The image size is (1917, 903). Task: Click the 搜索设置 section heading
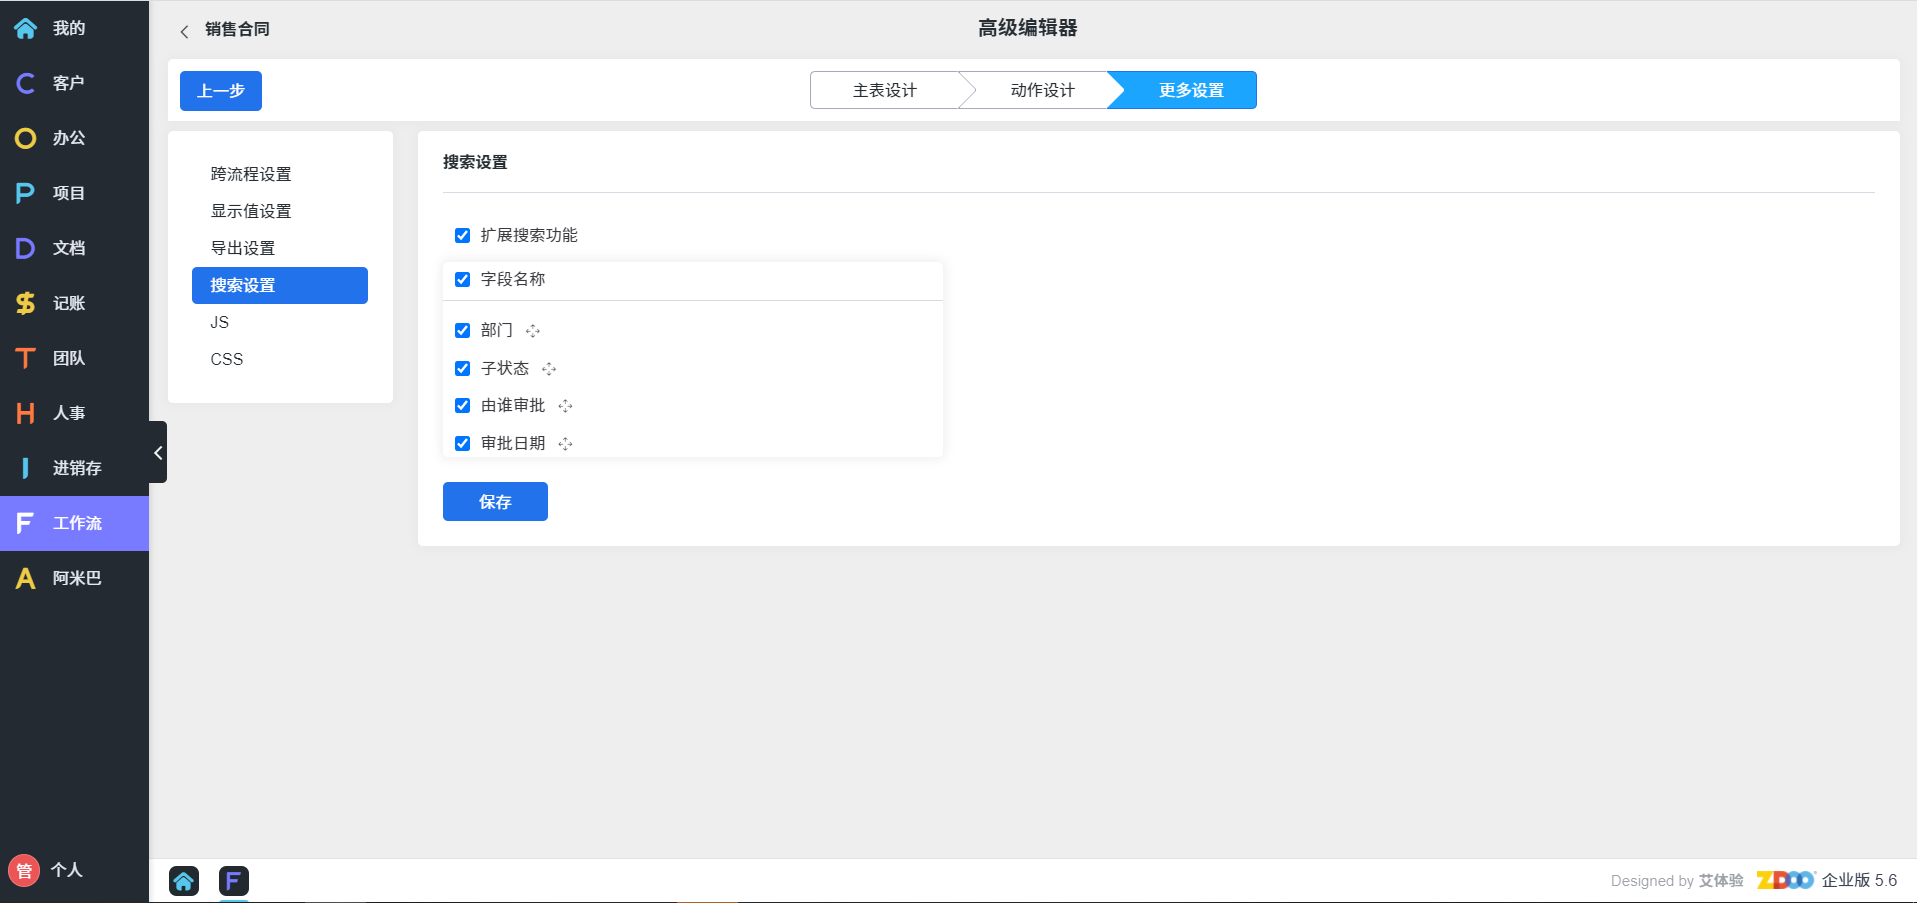[475, 162]
